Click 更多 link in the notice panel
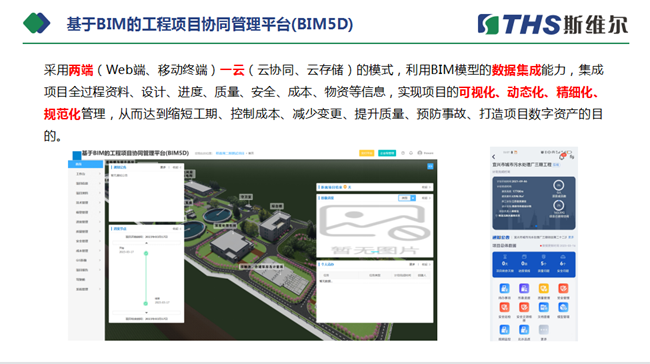The height and width of the screenshot is (364, 650). (x=163, y=167)
